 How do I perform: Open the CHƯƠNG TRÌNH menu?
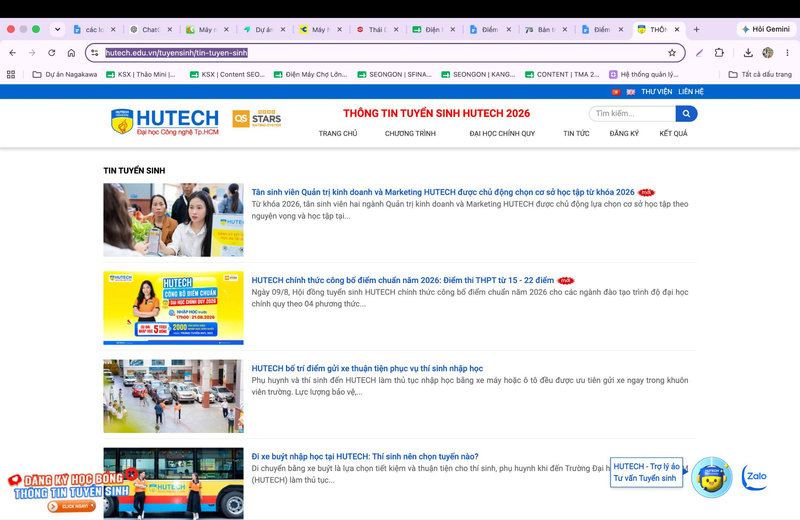tap(410, 134)
